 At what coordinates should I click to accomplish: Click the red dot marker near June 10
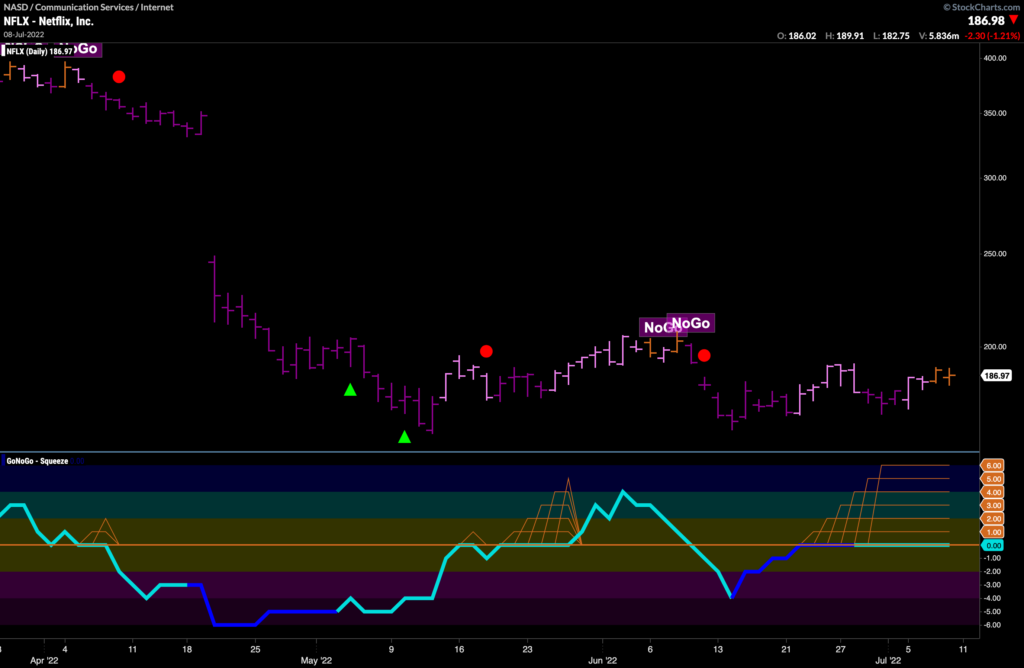[704, 355]
